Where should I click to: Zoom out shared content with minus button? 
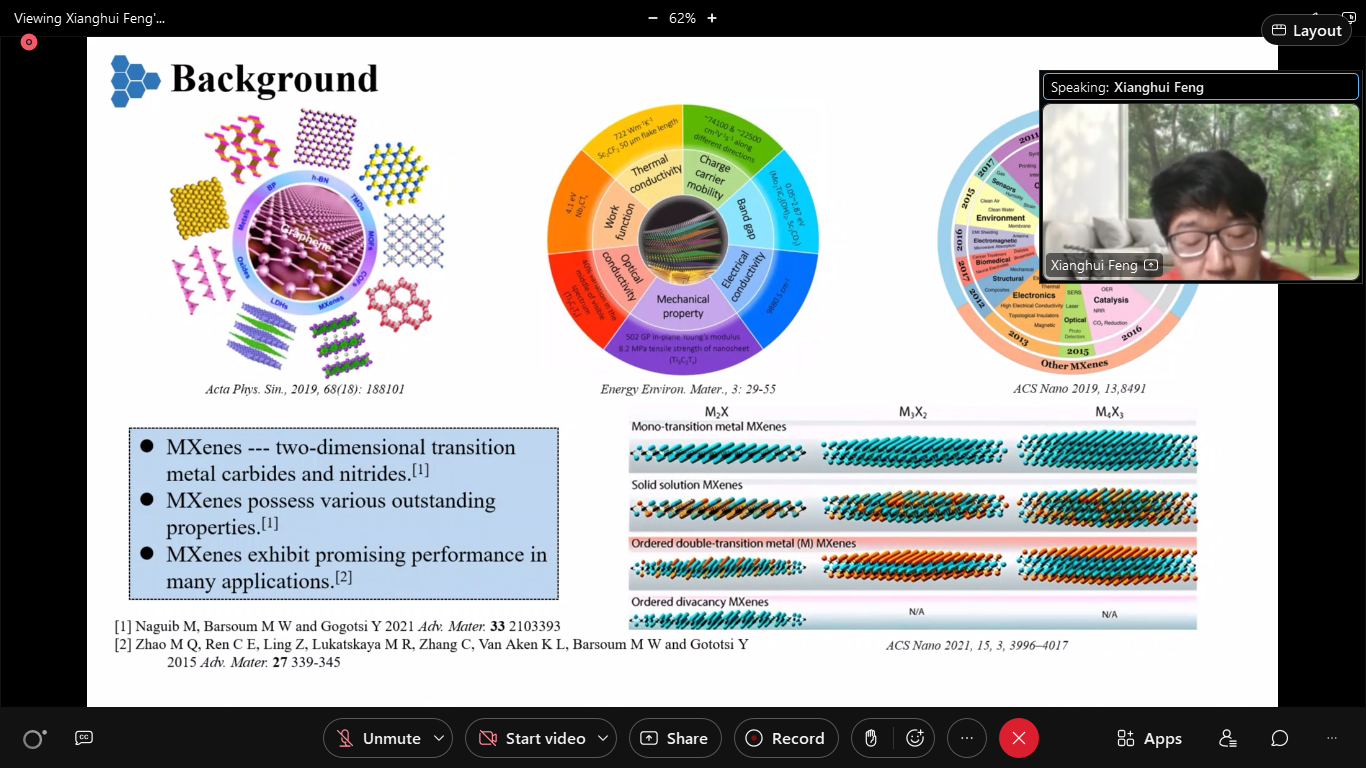pos(653,18)
